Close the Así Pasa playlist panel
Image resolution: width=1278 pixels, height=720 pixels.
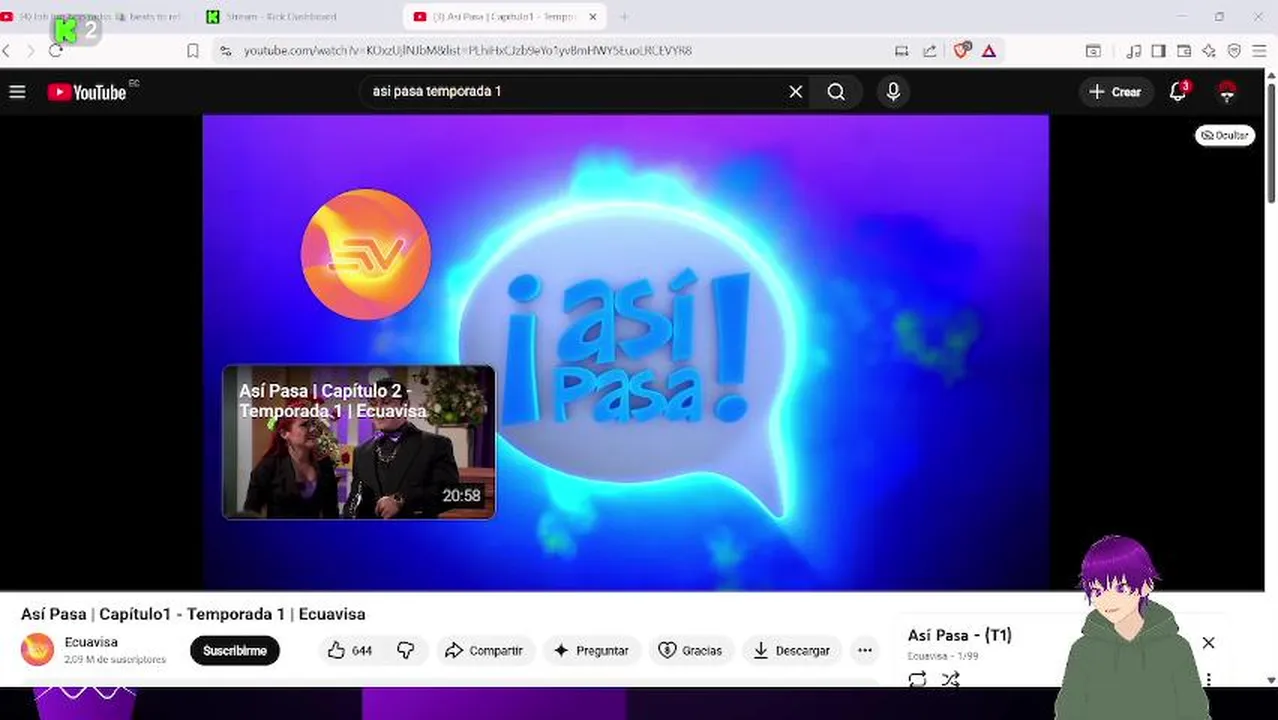click(1208, 643)
